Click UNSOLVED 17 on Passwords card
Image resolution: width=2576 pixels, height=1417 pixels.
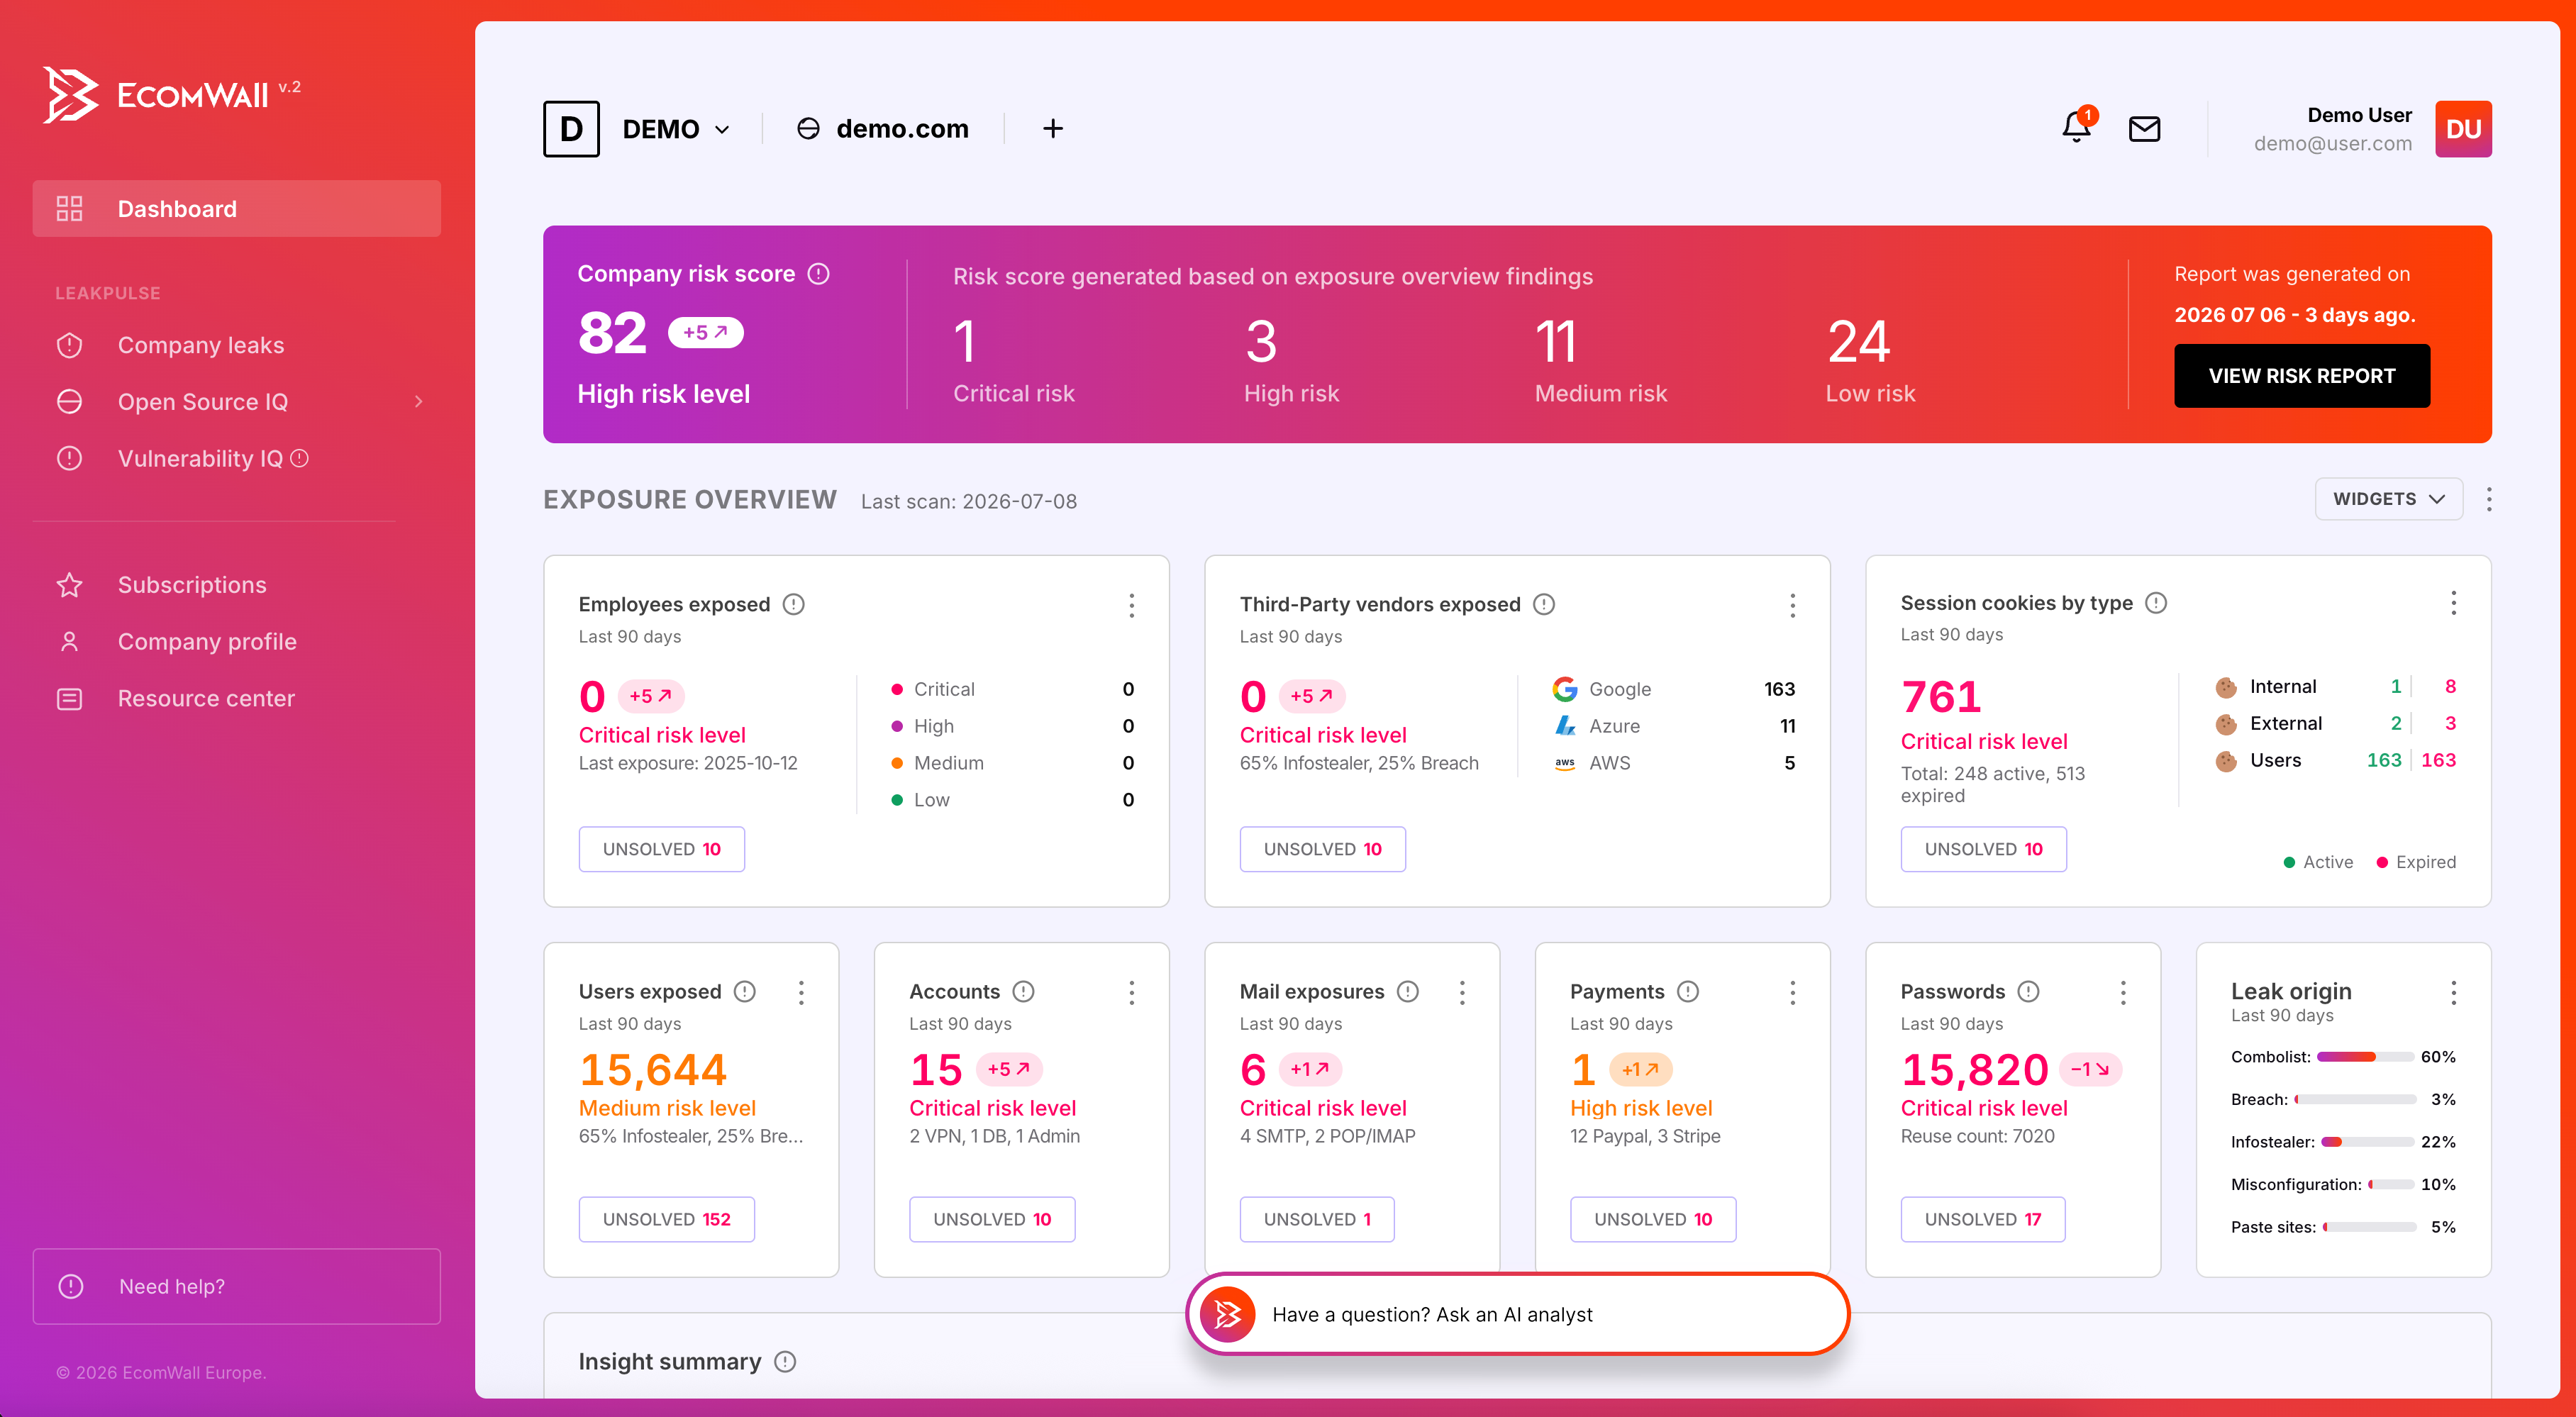[x=1983, y=1219]
